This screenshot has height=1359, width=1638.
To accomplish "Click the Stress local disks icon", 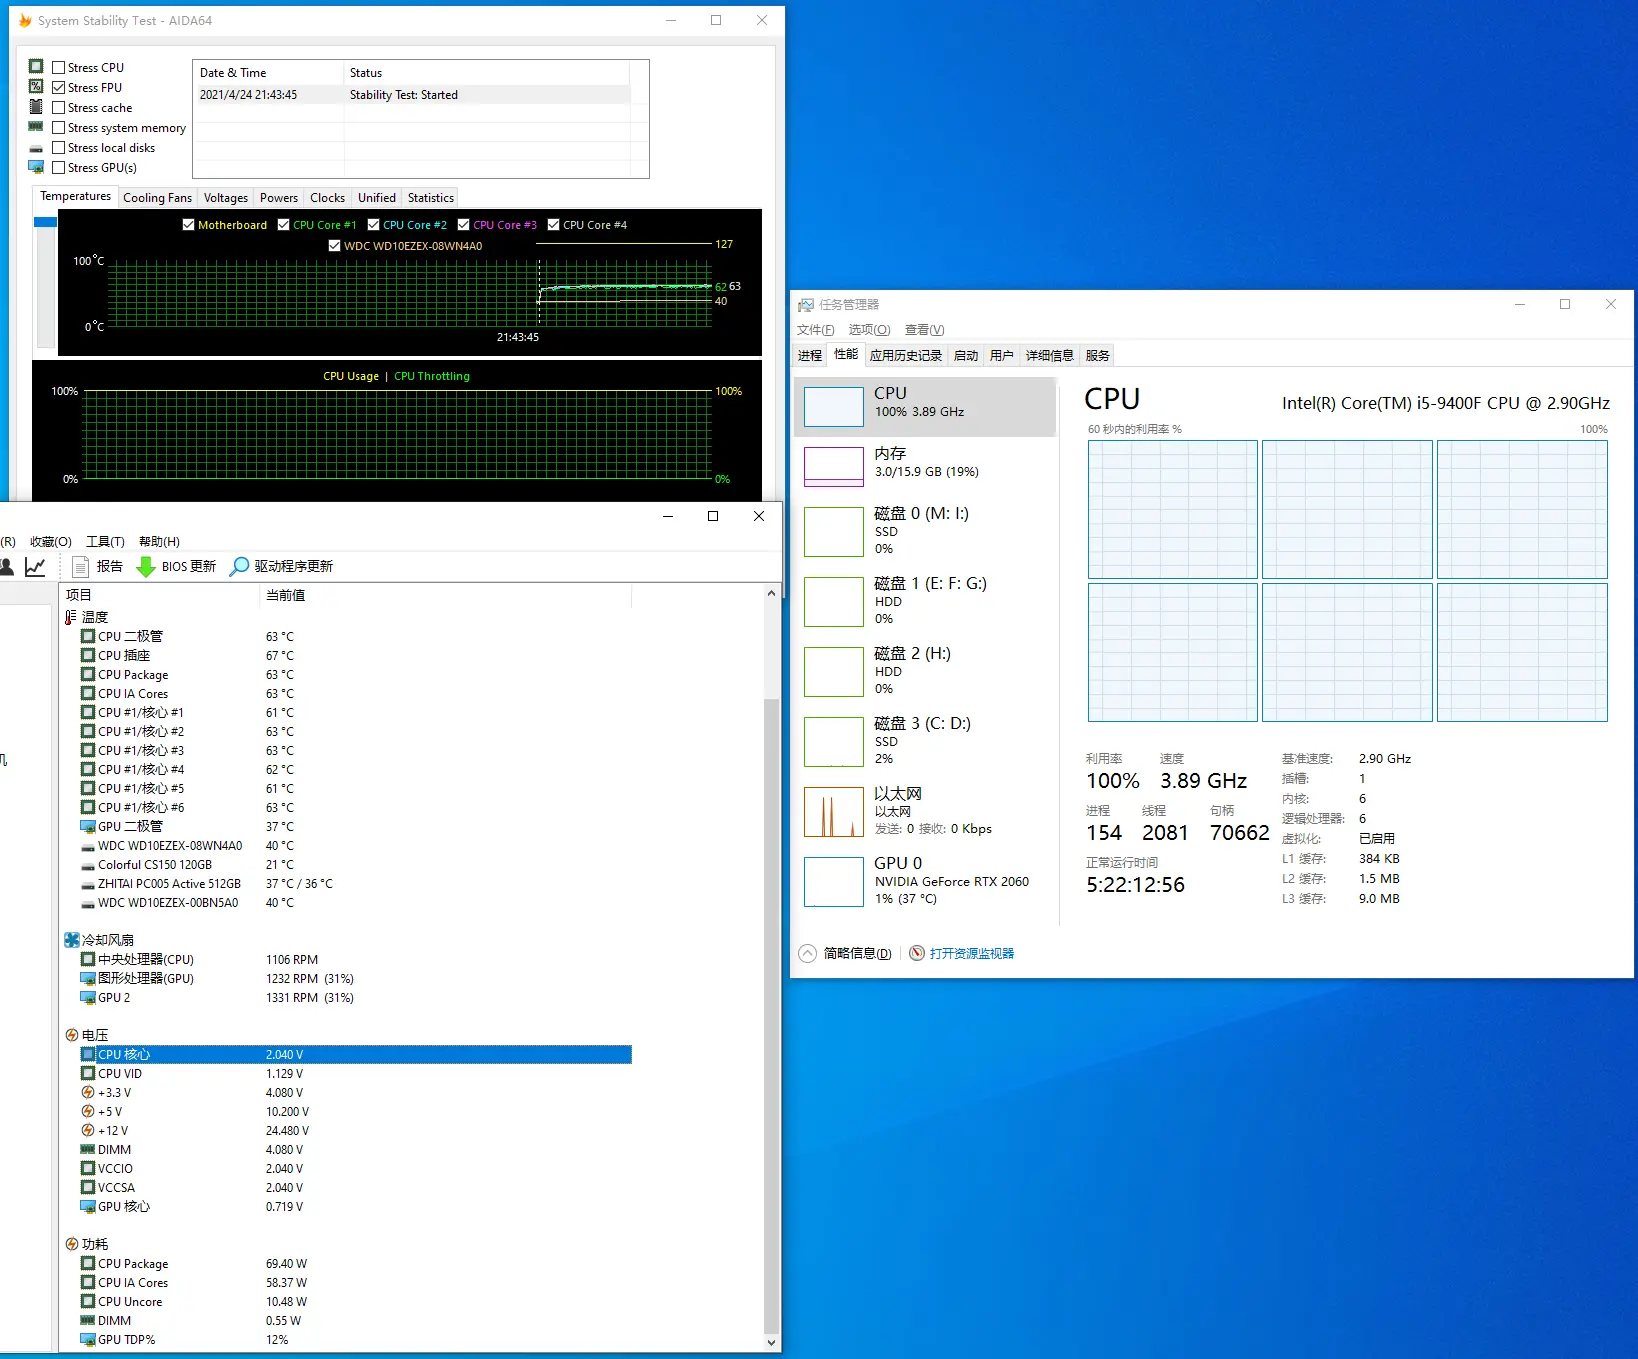I will (36, 148).
